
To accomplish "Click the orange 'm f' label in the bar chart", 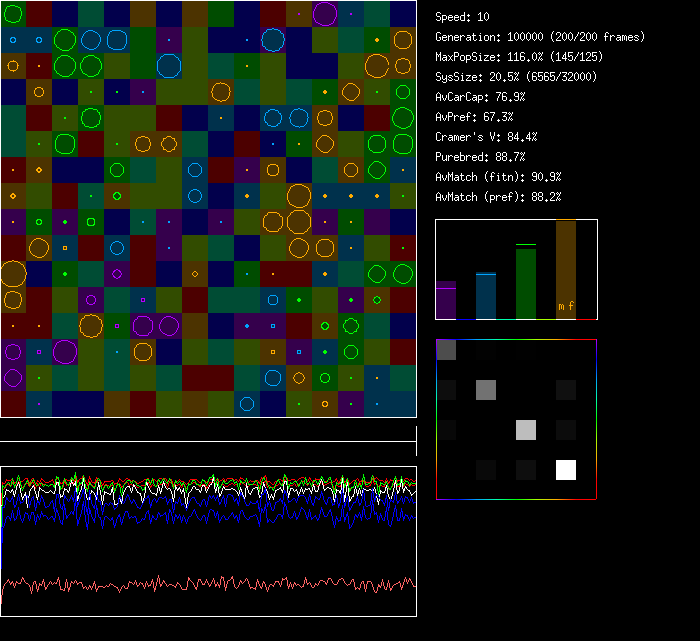I will pos(566,306).
